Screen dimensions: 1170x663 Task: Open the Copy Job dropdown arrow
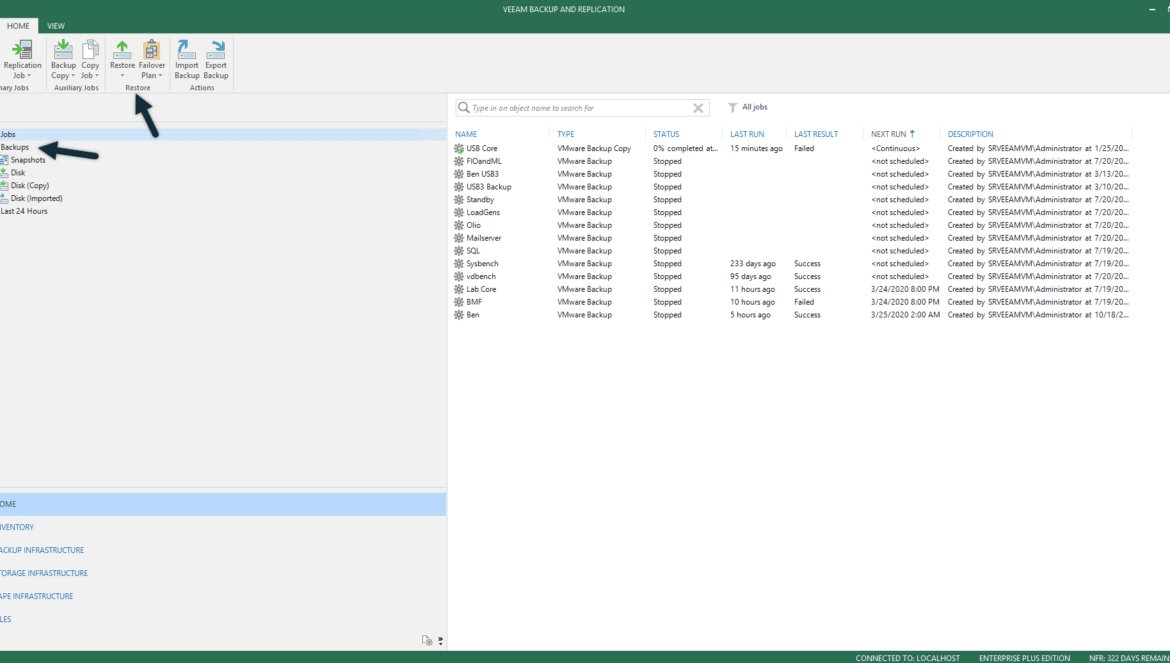coord(97,75)
